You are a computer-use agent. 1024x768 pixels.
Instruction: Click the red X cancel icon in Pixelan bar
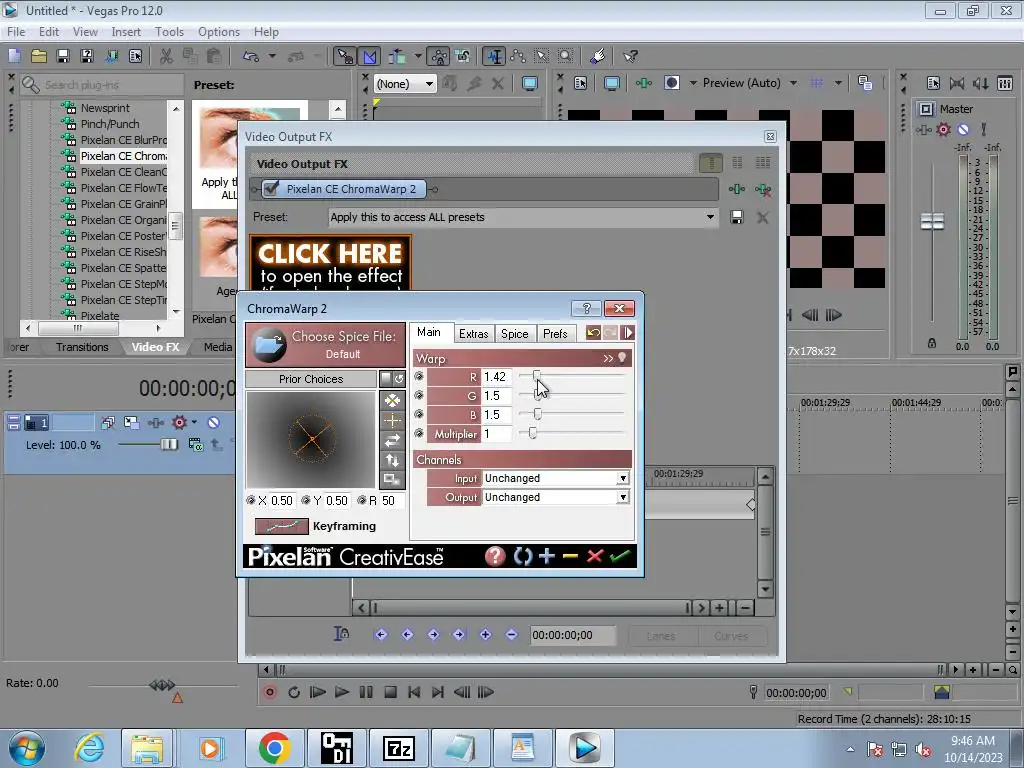pos(594,556)
